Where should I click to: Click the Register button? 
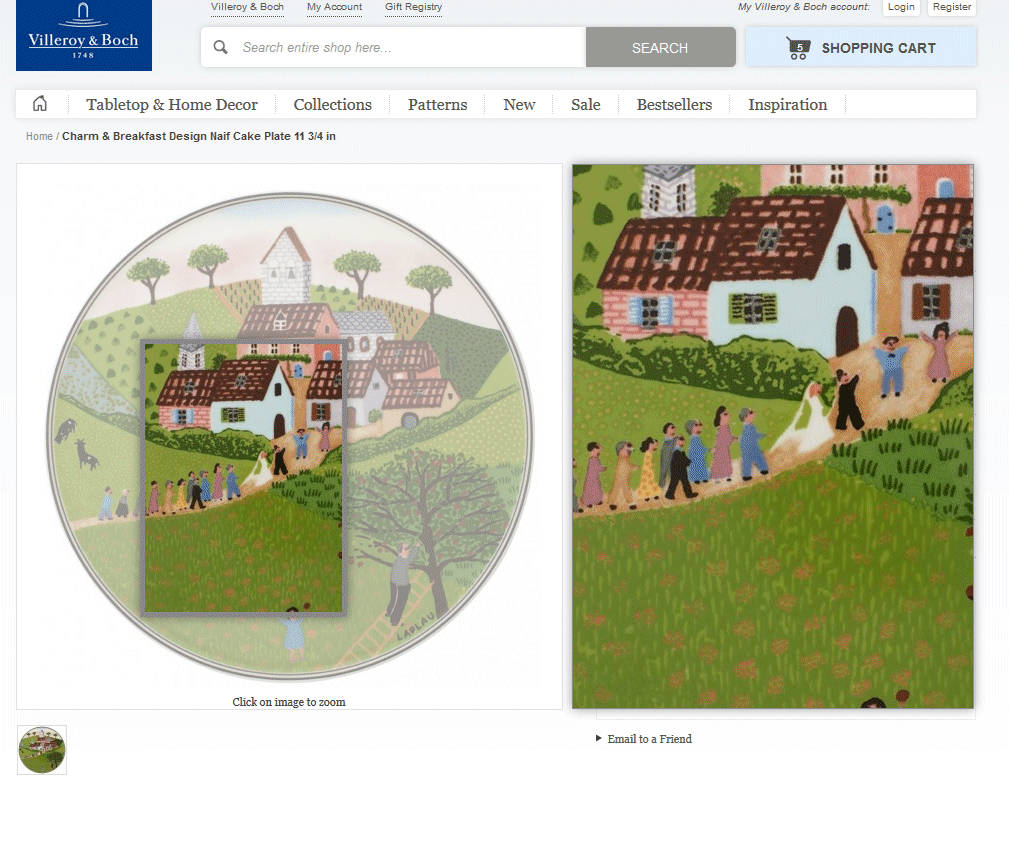[x=952, y=7]
